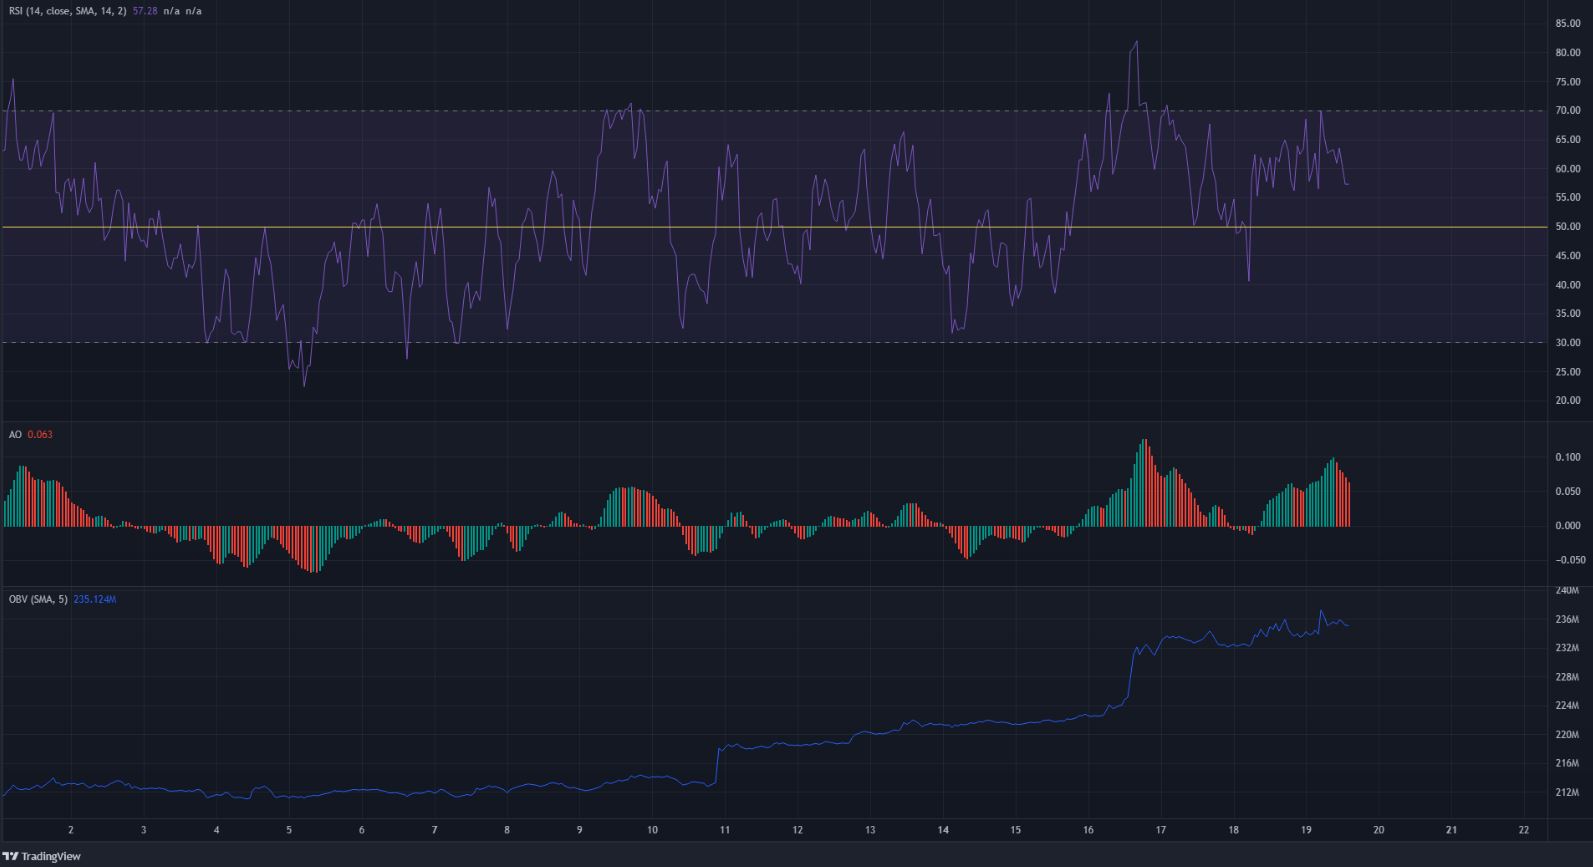This screenshot has height=867, width=1593.
Task: Click date 5 on the time axis
Action: pyautogui.click(x=289, y=830)
